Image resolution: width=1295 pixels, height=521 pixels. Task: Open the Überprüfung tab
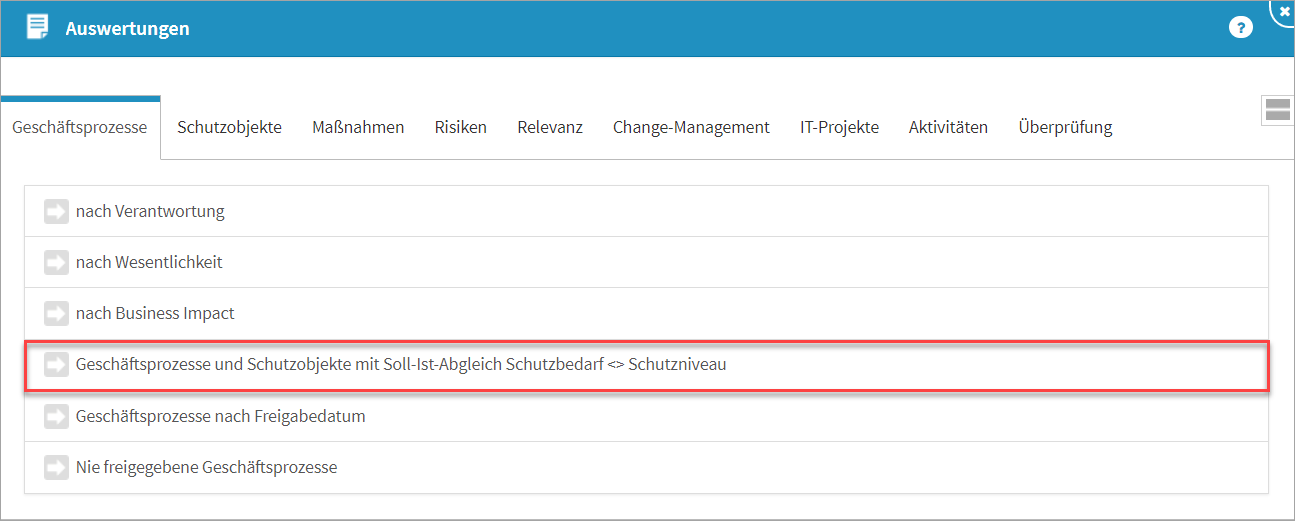pos(1065,127)
